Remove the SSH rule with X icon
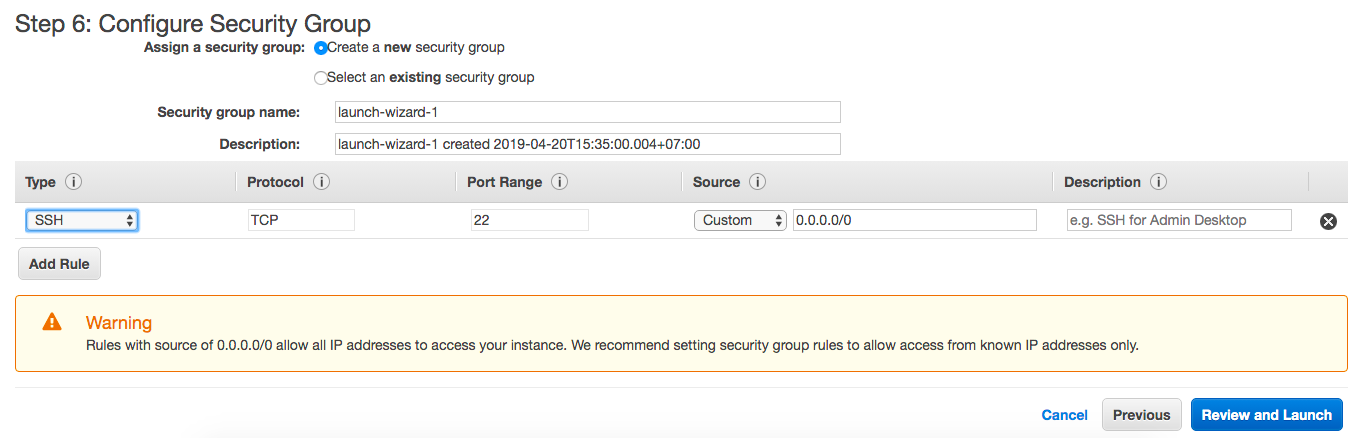This screenshot has height=438, width=1362. [1329, 222]
